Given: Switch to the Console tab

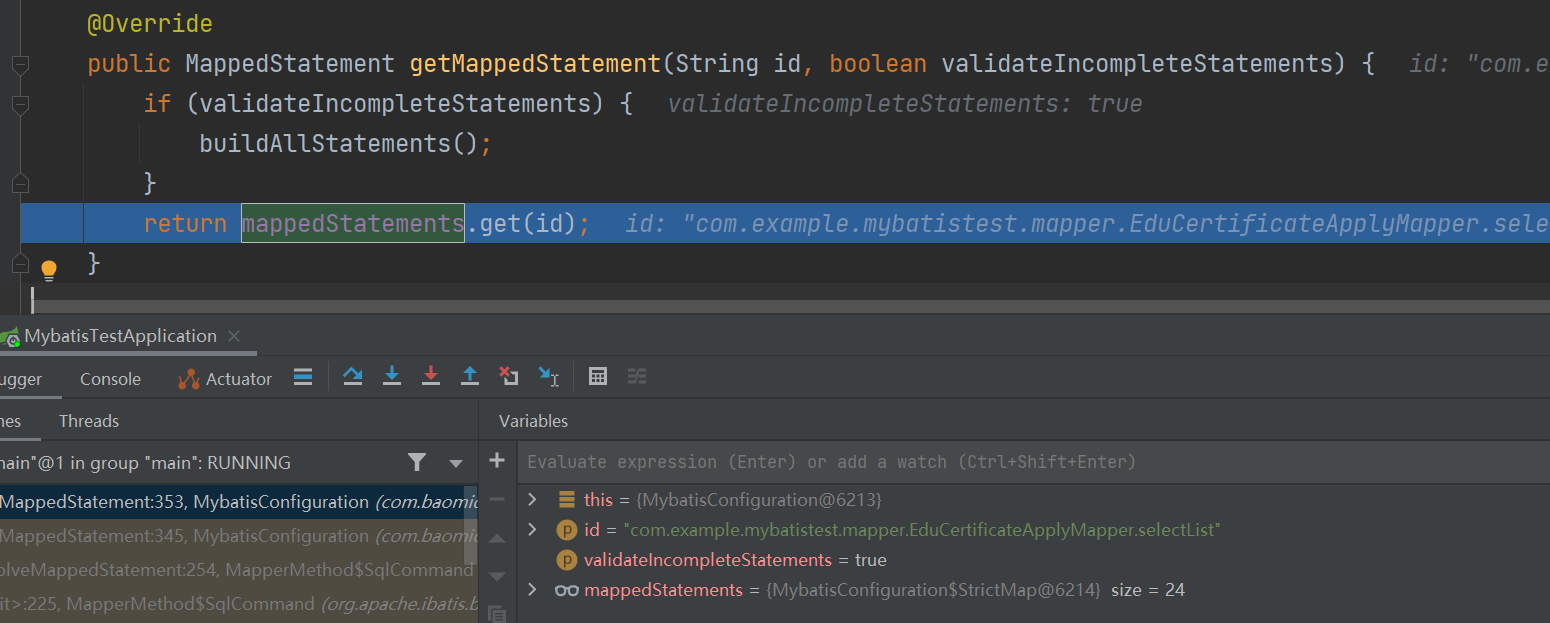Looking at the screenshot, I should coord(110,379).
